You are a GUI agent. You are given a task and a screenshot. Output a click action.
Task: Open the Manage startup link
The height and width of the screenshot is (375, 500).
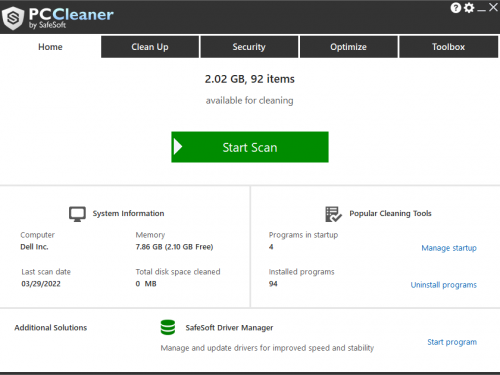[449, 248]
